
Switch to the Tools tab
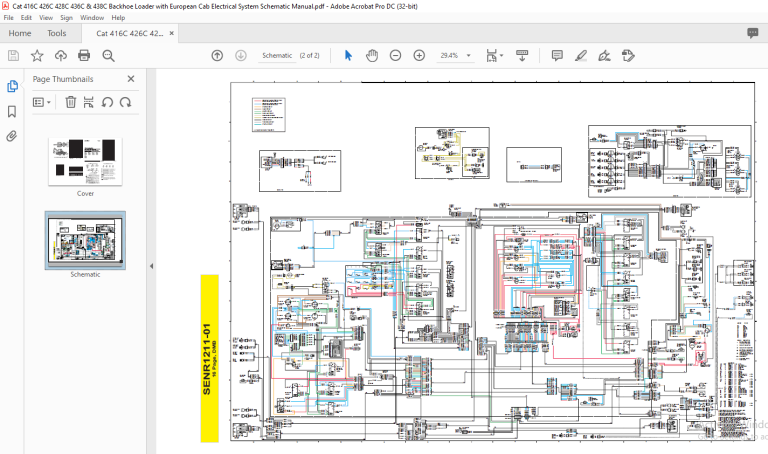[x=56, y=33]
